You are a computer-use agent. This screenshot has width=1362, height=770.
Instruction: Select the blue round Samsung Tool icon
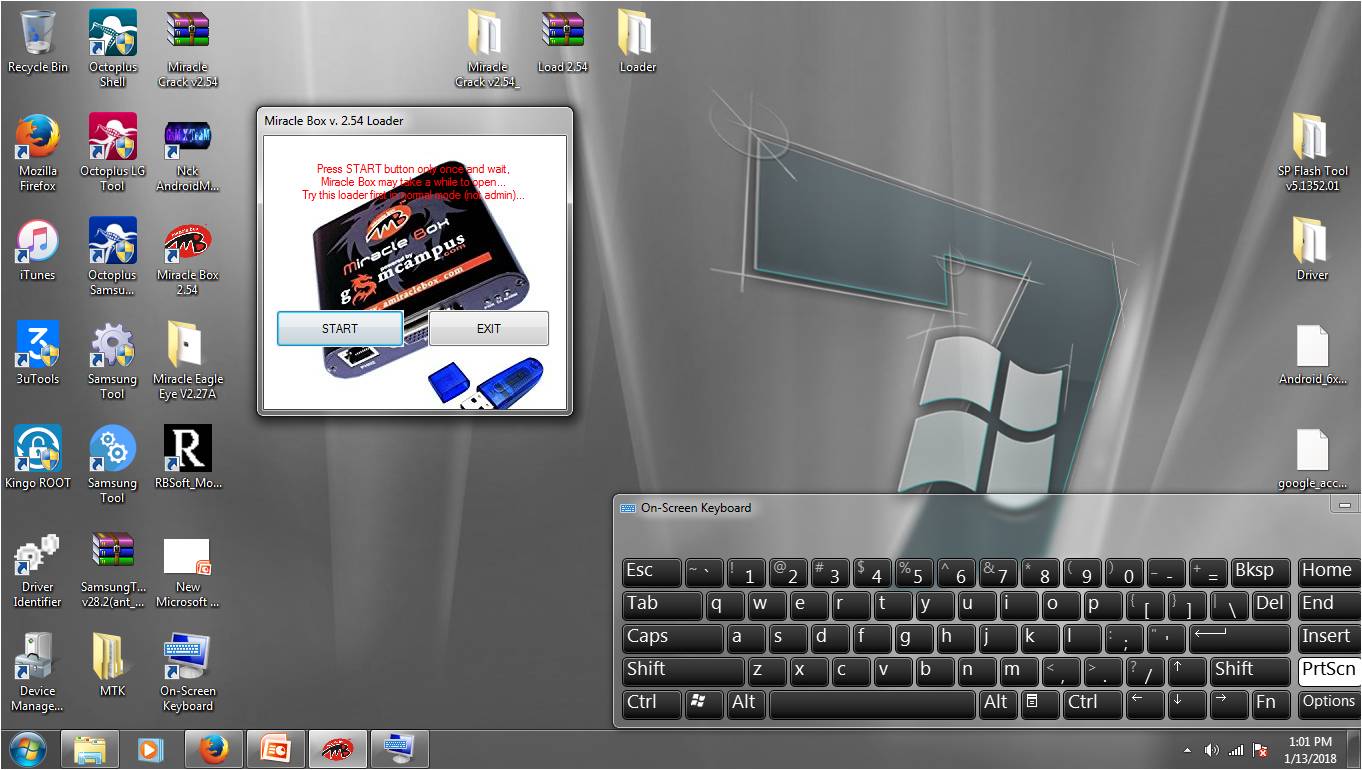112,464
